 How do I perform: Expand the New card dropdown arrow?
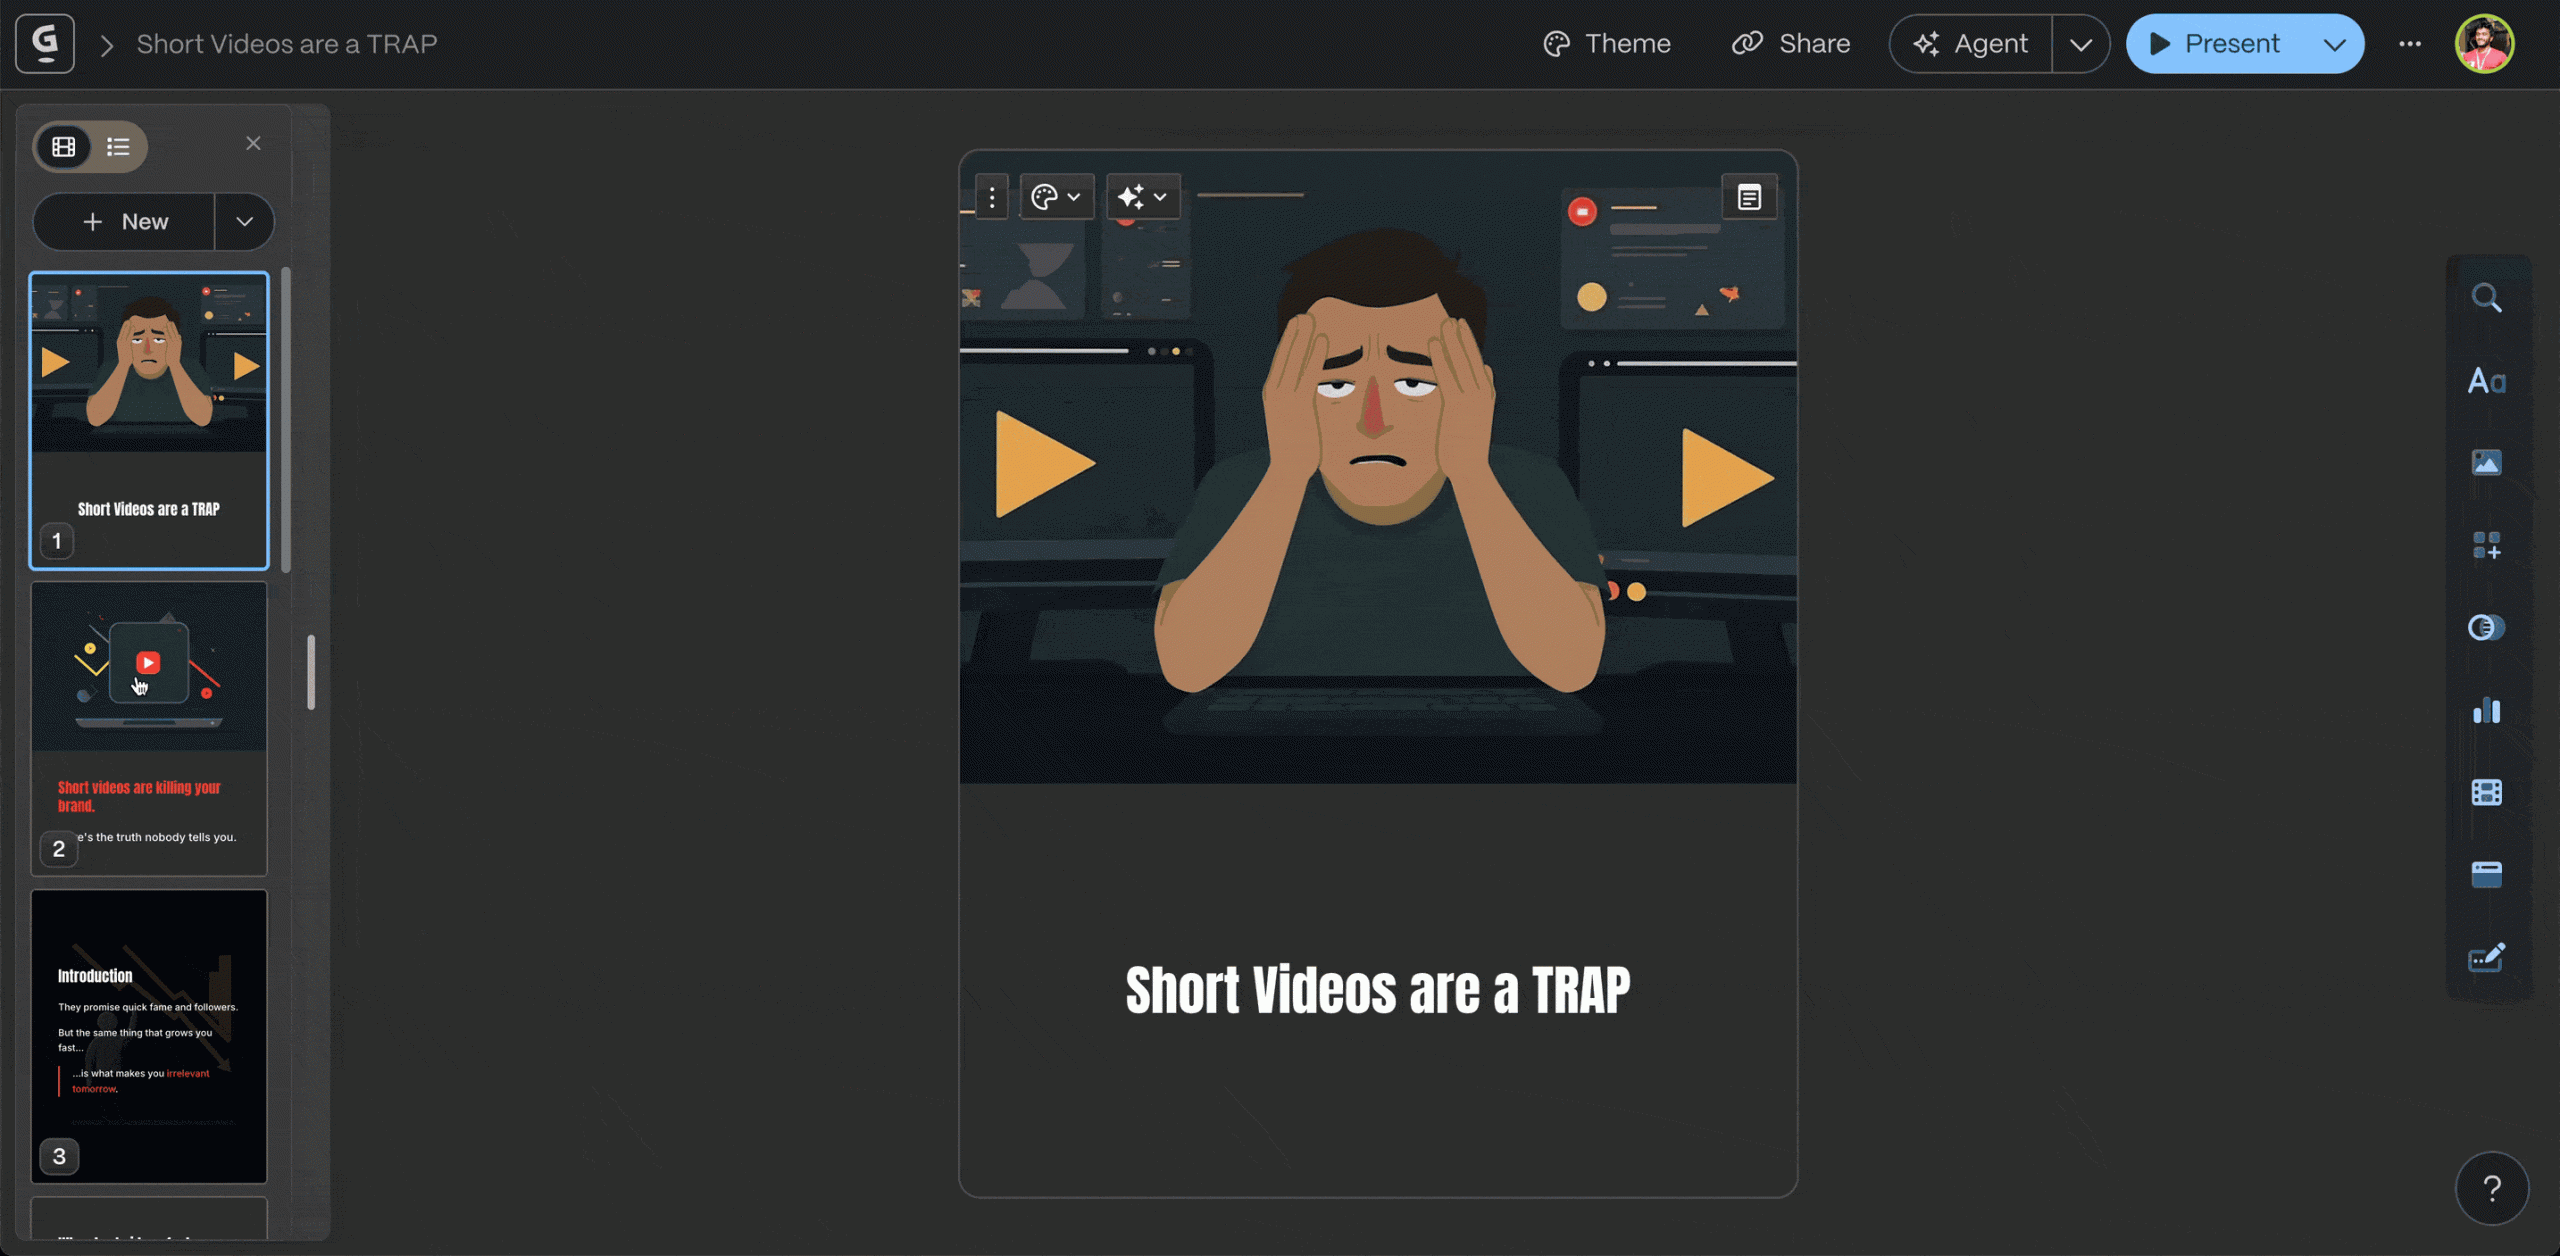click(x=244, y=222)
